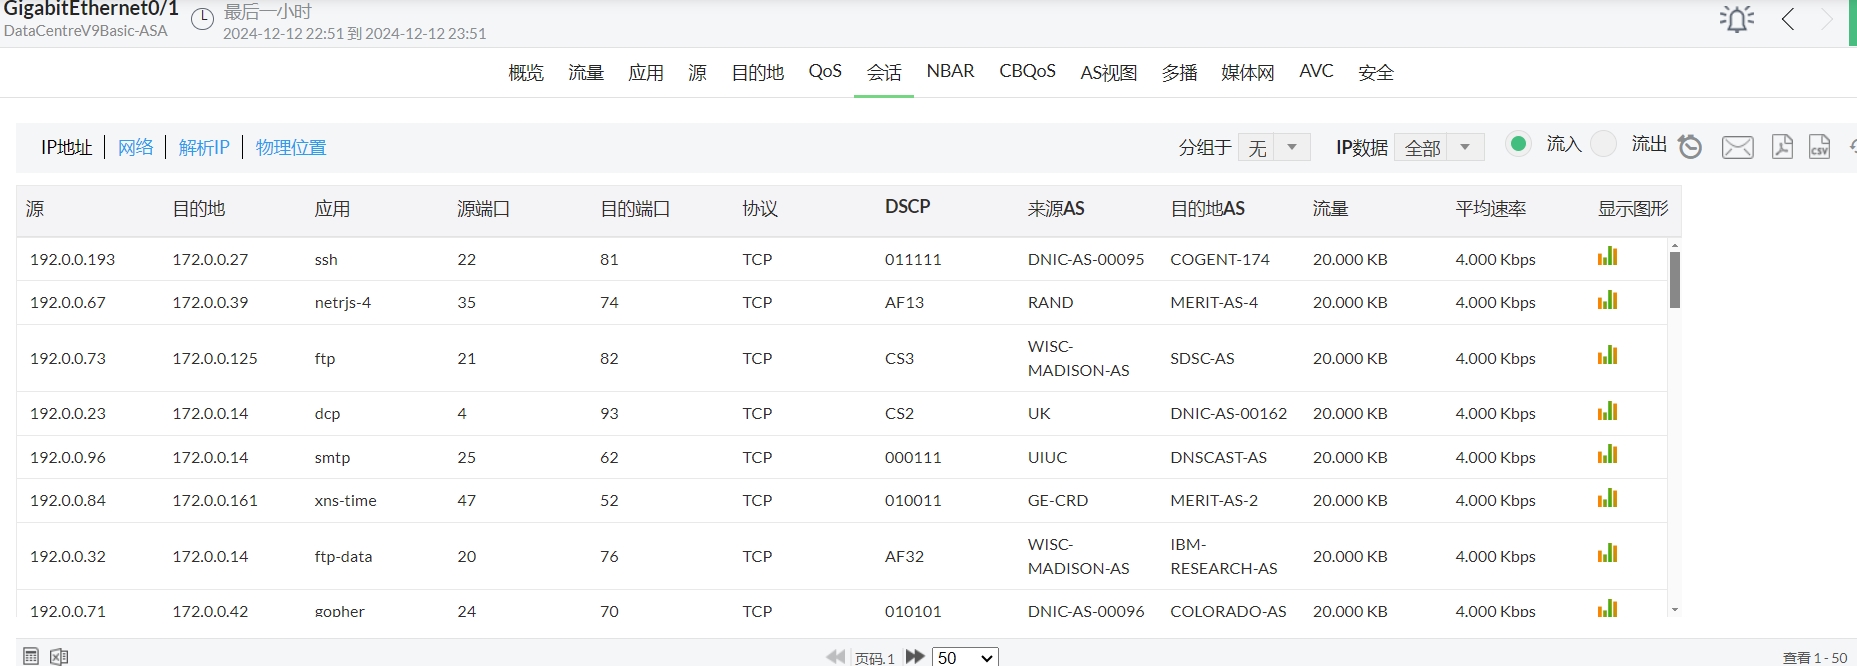Select the 流出 outbound radio button
Screen dimensions: 1857x666
tap(1603, 144)
